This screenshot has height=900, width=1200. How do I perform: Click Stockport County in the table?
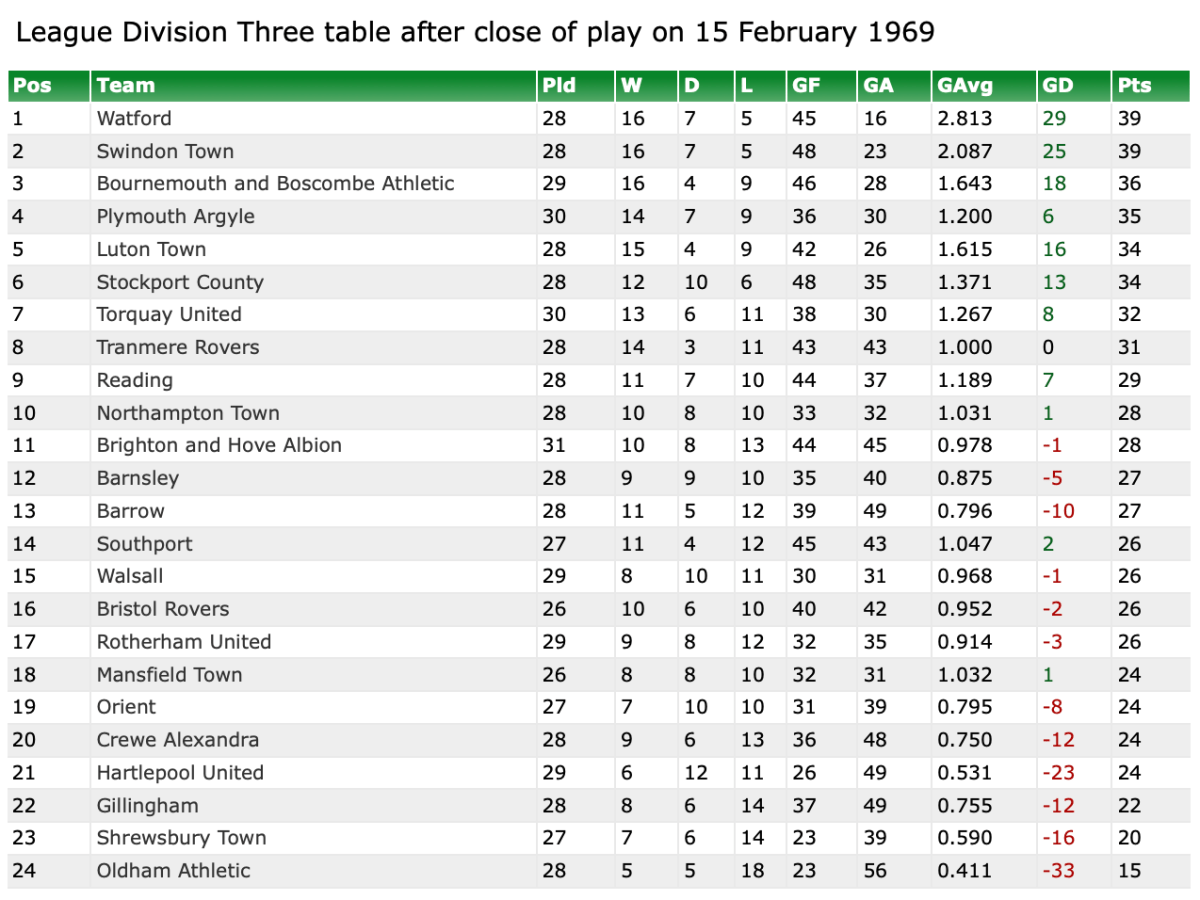point(180,283)
